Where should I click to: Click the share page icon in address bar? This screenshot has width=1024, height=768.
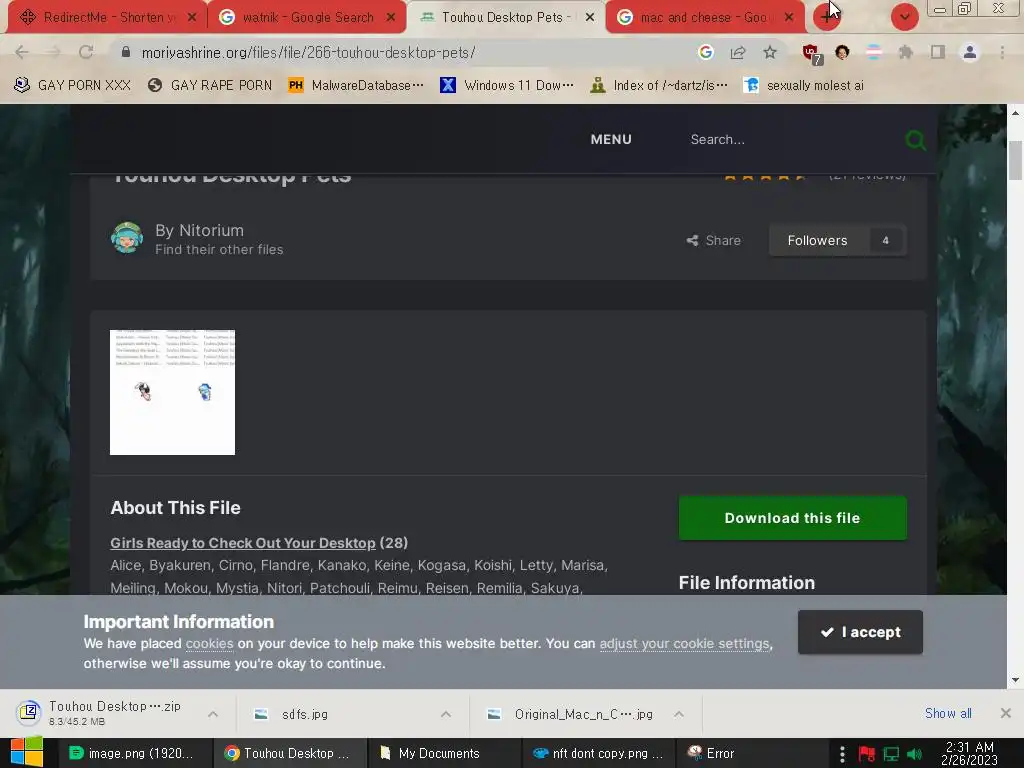coord(738,52)
